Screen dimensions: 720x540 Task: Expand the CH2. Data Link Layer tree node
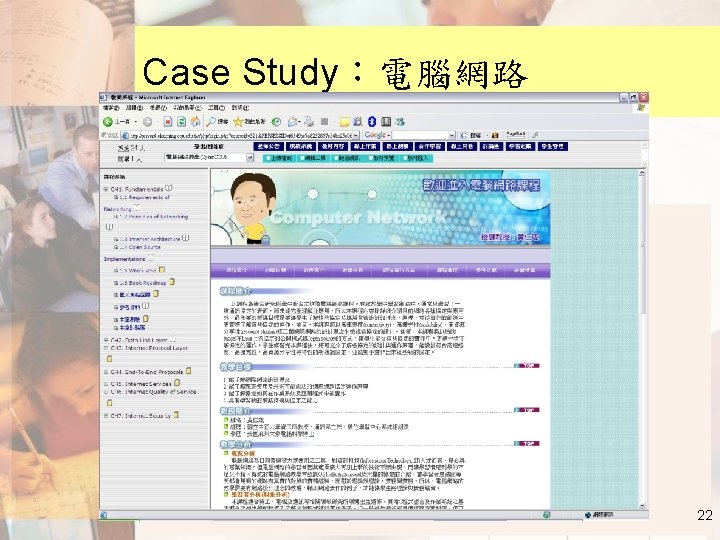[106, 340]
